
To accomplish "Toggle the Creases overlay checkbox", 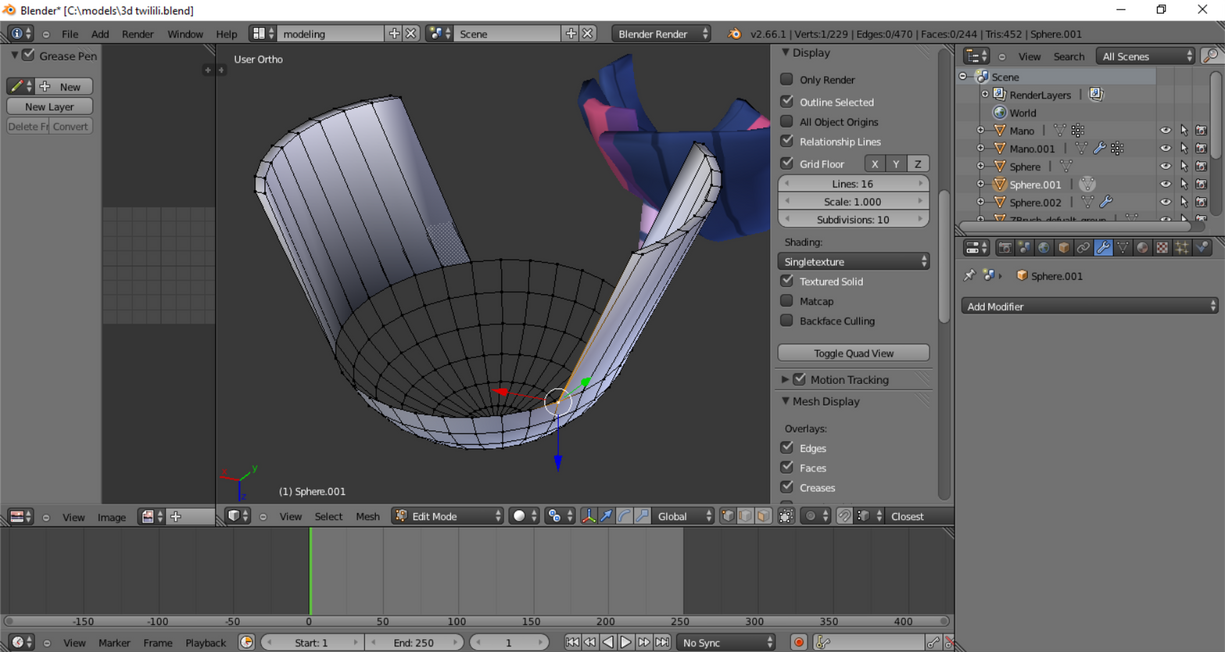I will pyautogui.click(x=787, y=487).
